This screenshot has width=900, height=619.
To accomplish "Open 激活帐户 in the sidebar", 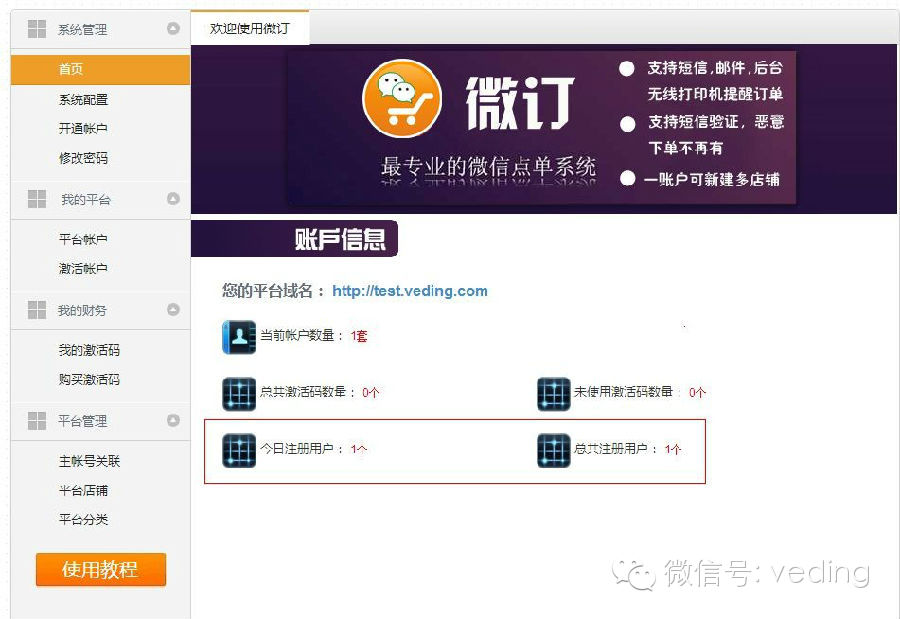I will click(83, 268).
